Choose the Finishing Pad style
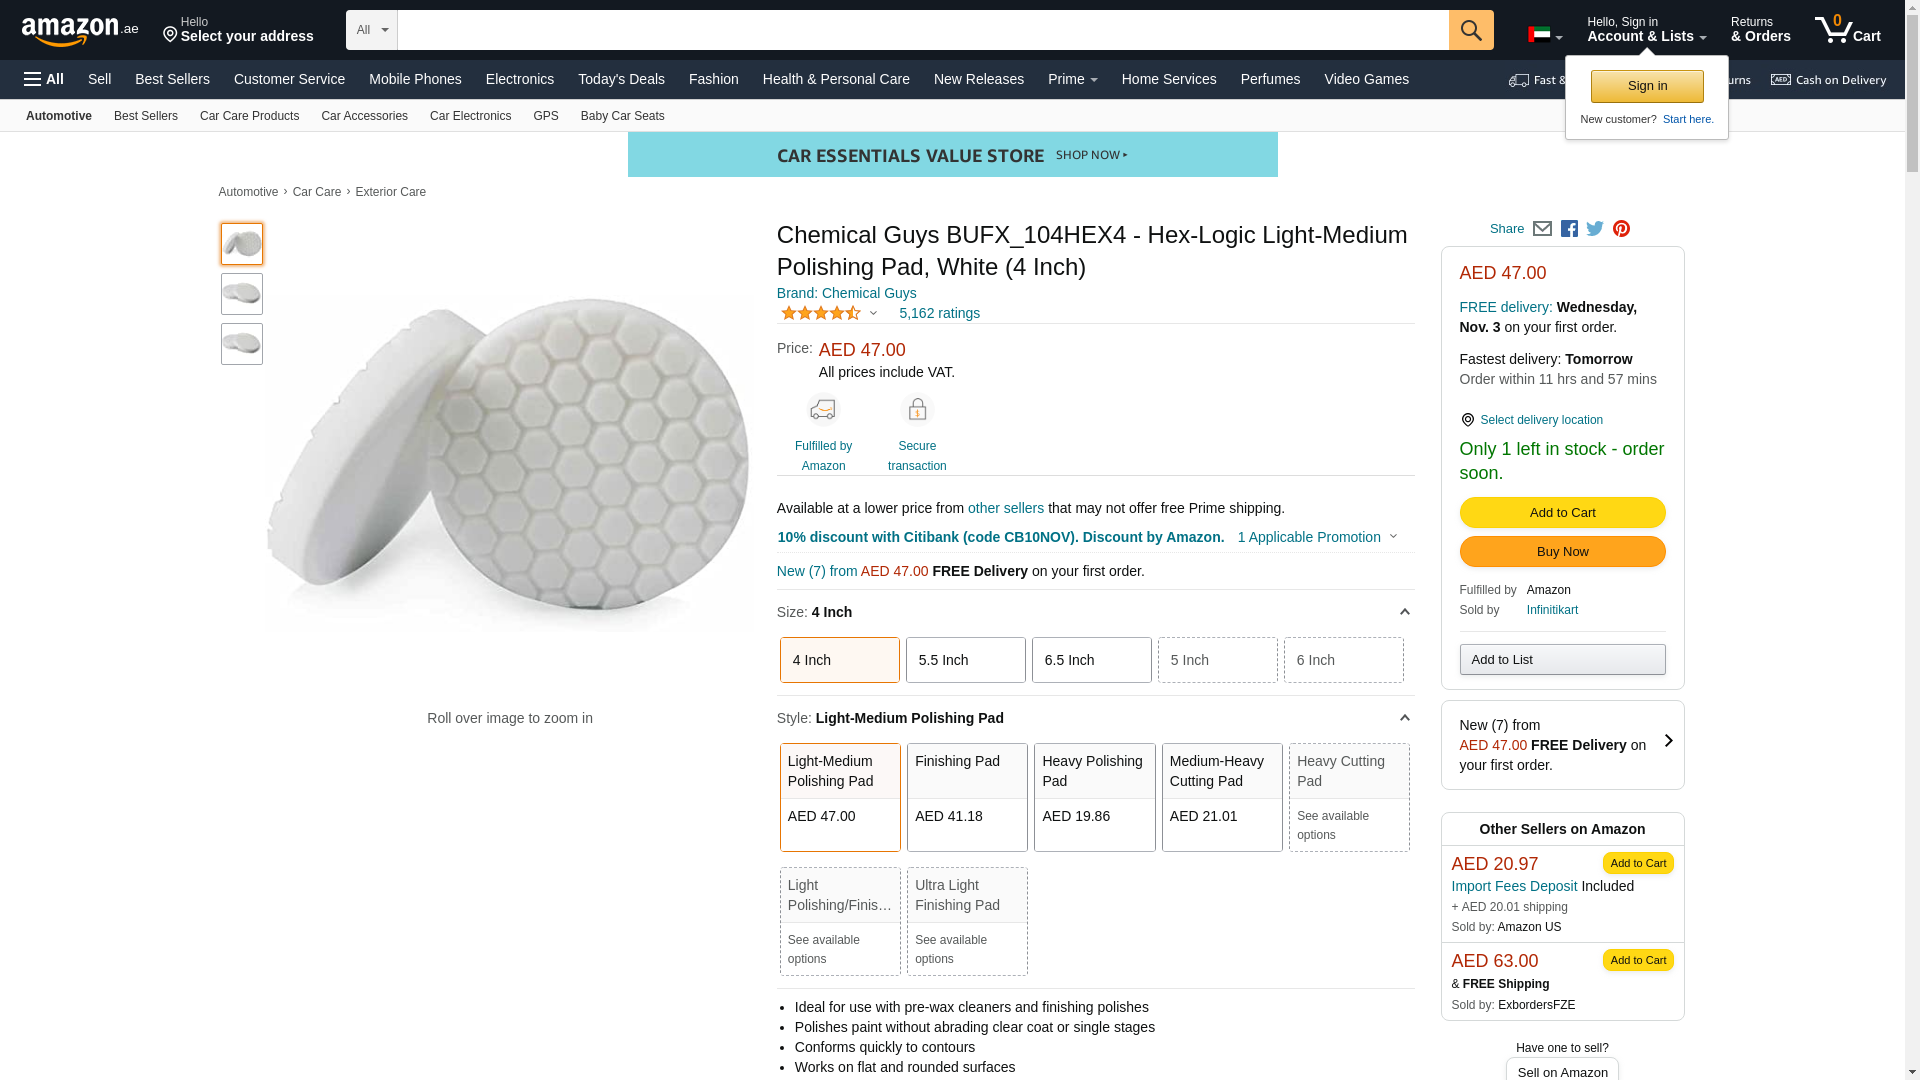 (966, 797)
